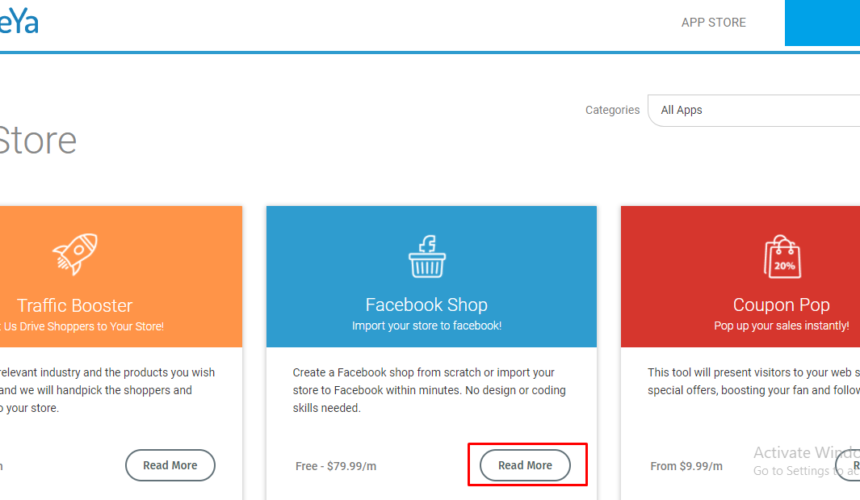The height and width of the screenshot is (500, 860).
Task: Click the partially visible Coupon Pop Read More
Action: click(847, 465)
